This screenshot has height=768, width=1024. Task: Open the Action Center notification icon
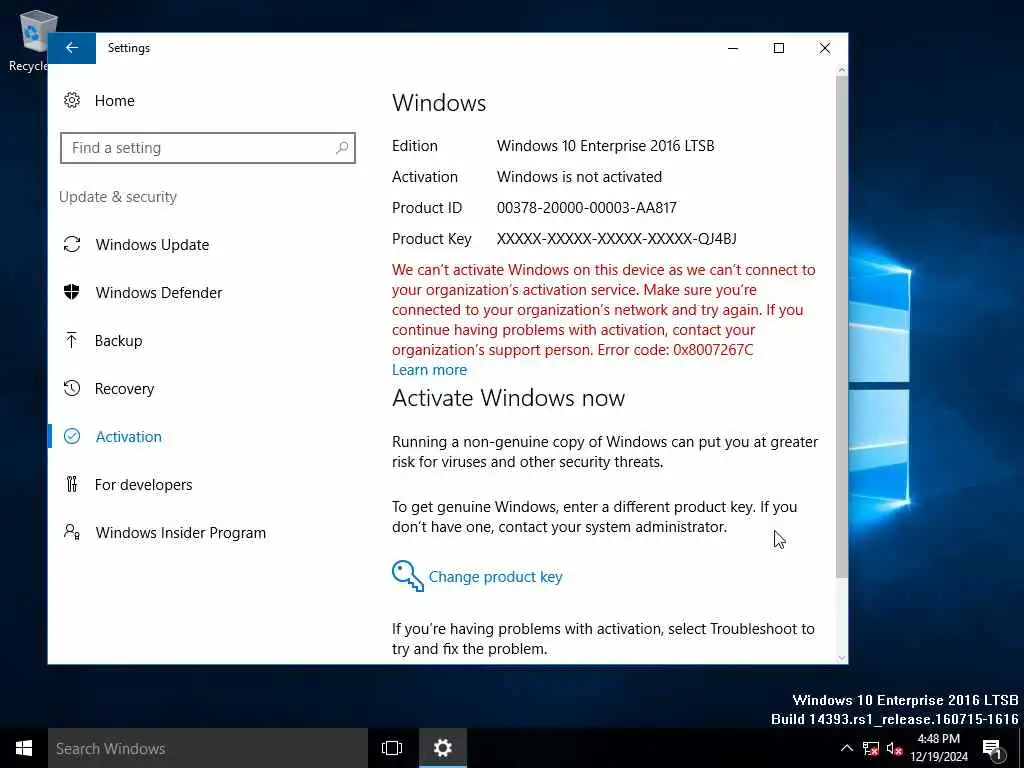pyautogui.click(x=992, y=748)
